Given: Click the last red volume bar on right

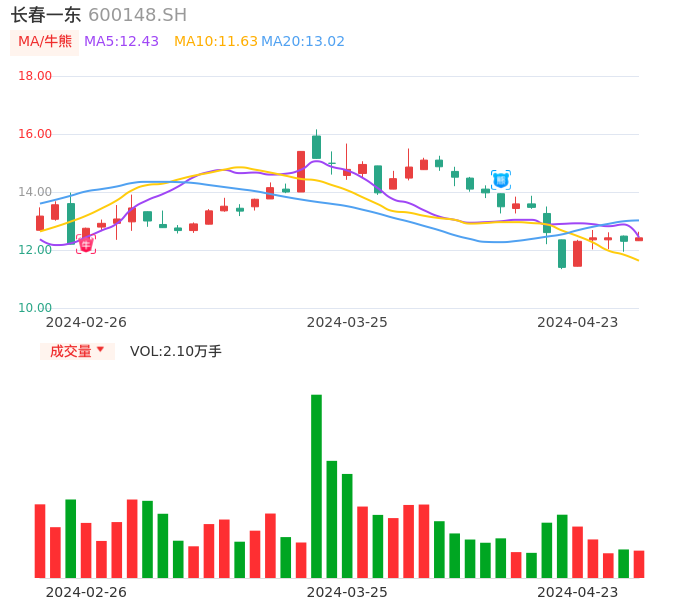Looking at the screenshot, I should tap(639, 564).
